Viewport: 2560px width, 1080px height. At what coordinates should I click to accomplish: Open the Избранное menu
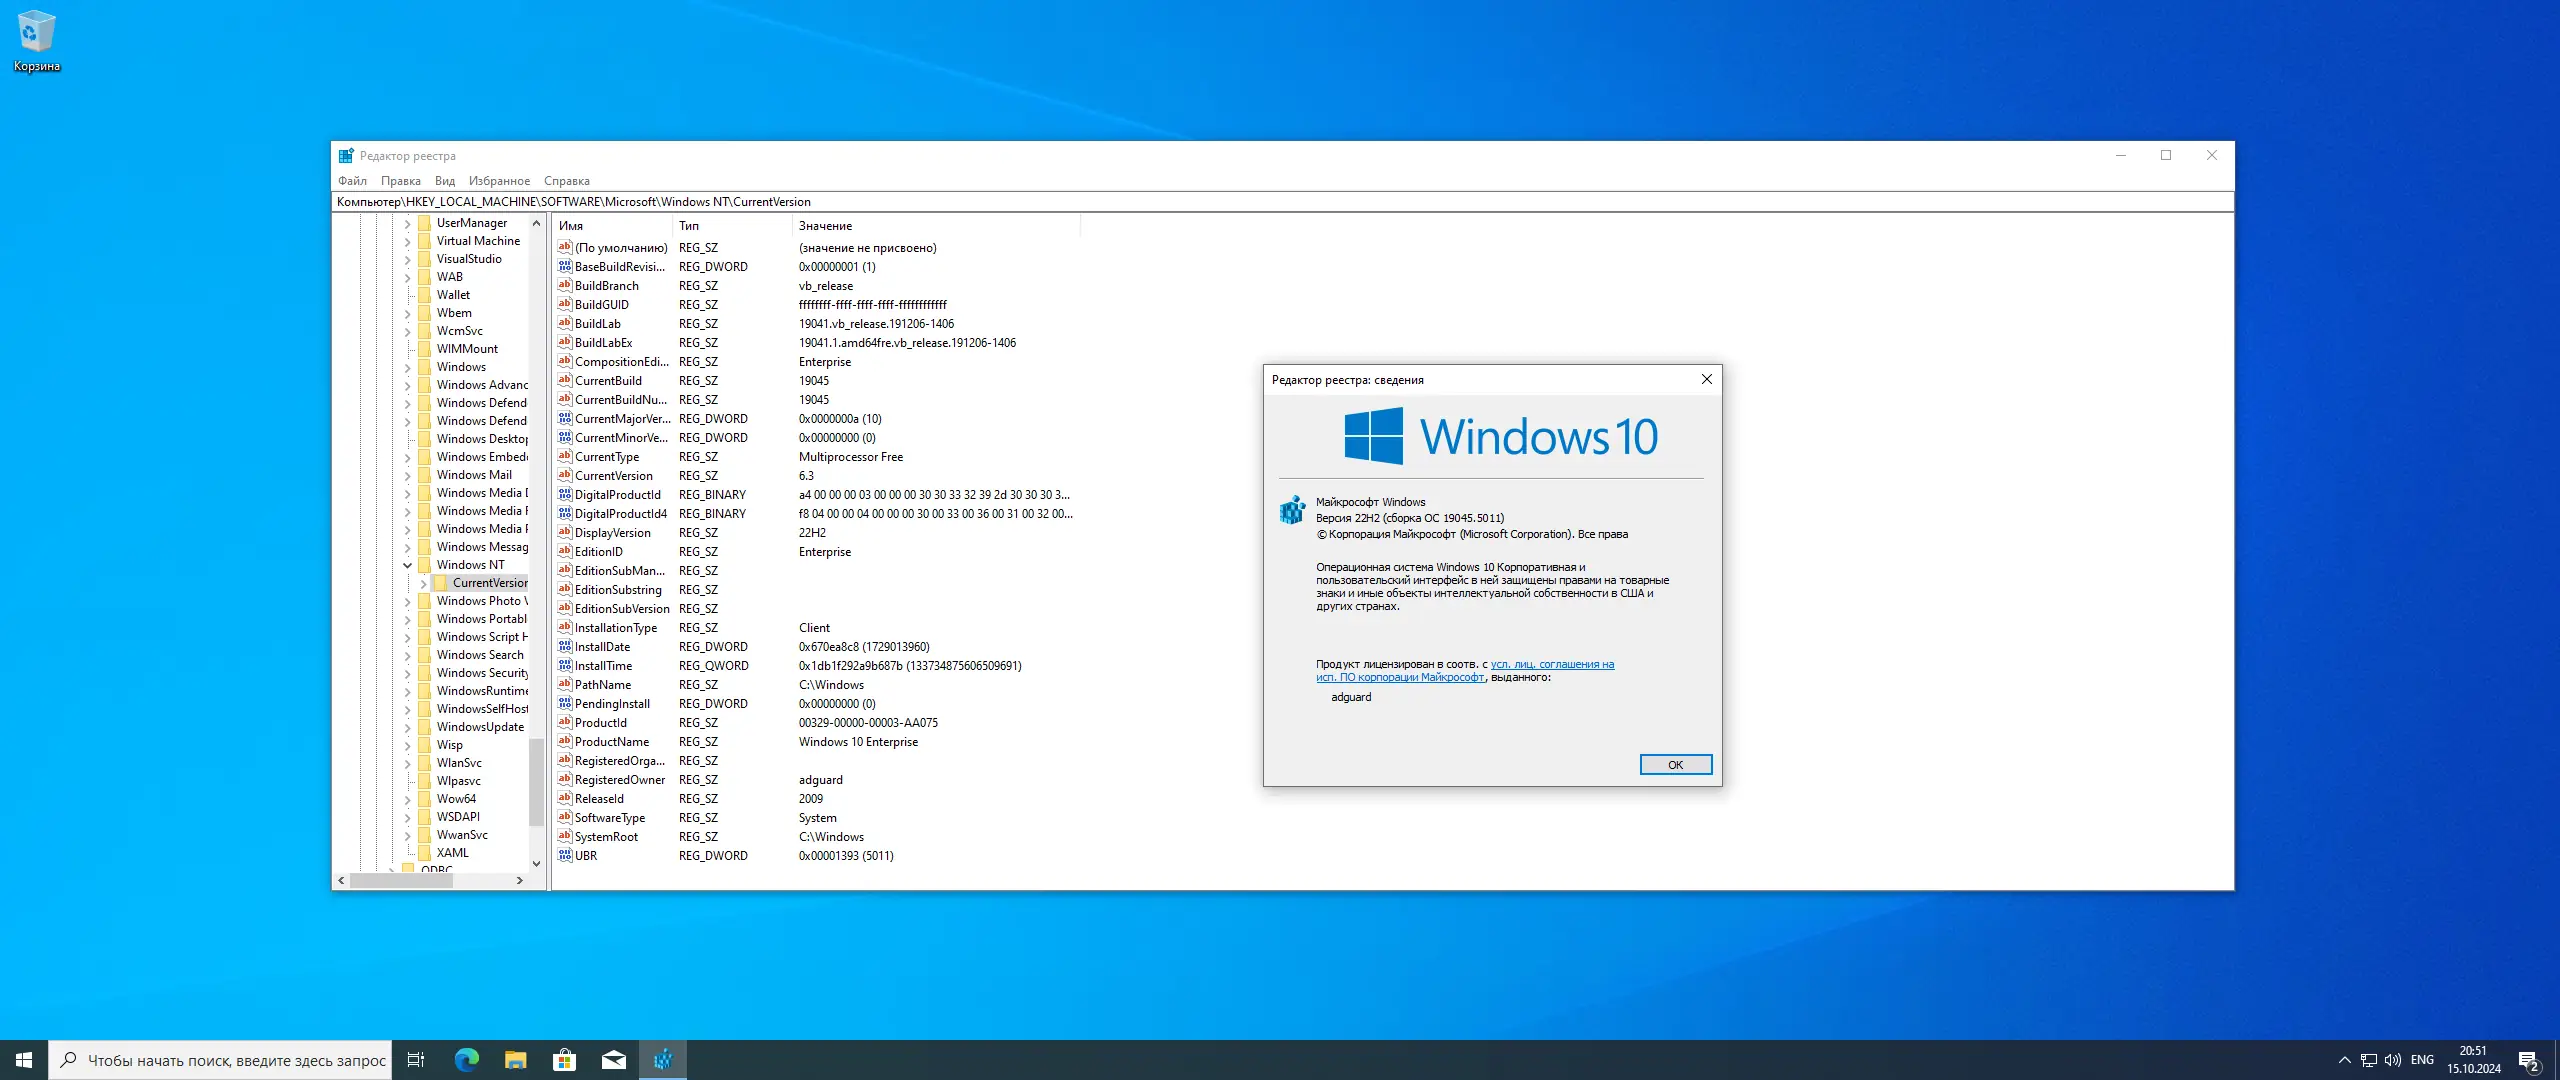tap(499, 181)
